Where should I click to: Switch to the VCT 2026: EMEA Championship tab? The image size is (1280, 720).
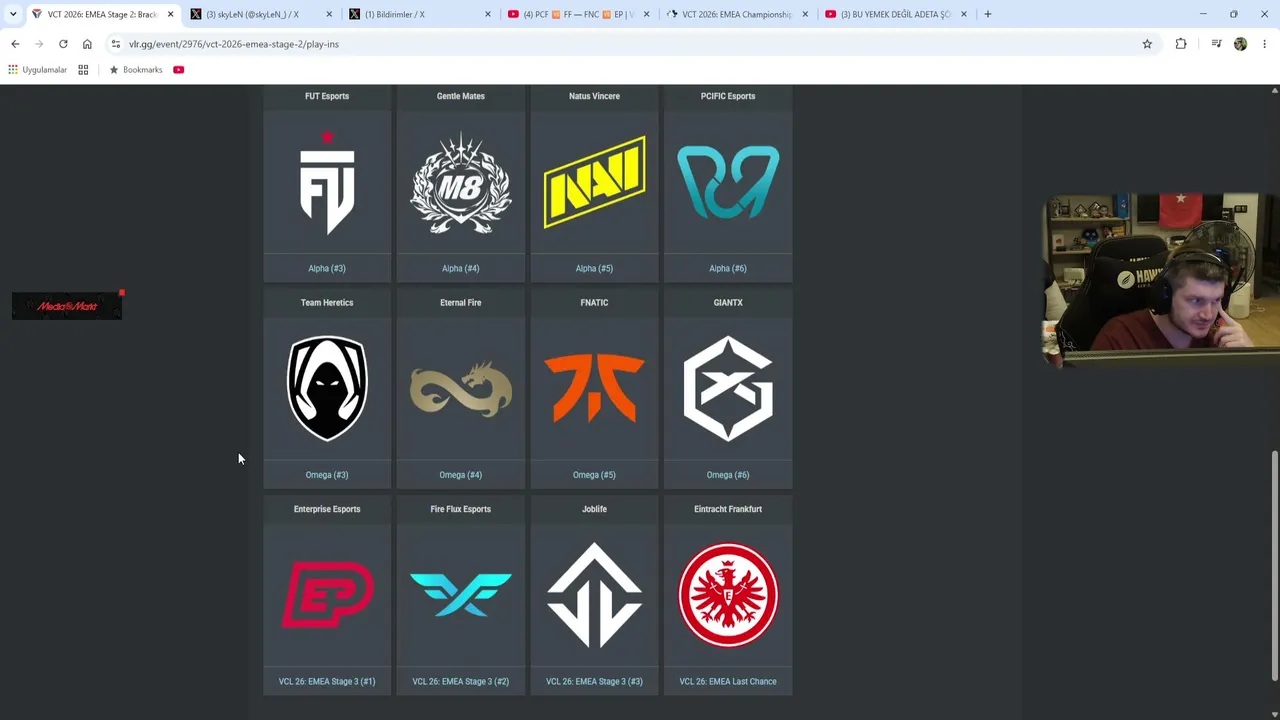tap(739, 14)
